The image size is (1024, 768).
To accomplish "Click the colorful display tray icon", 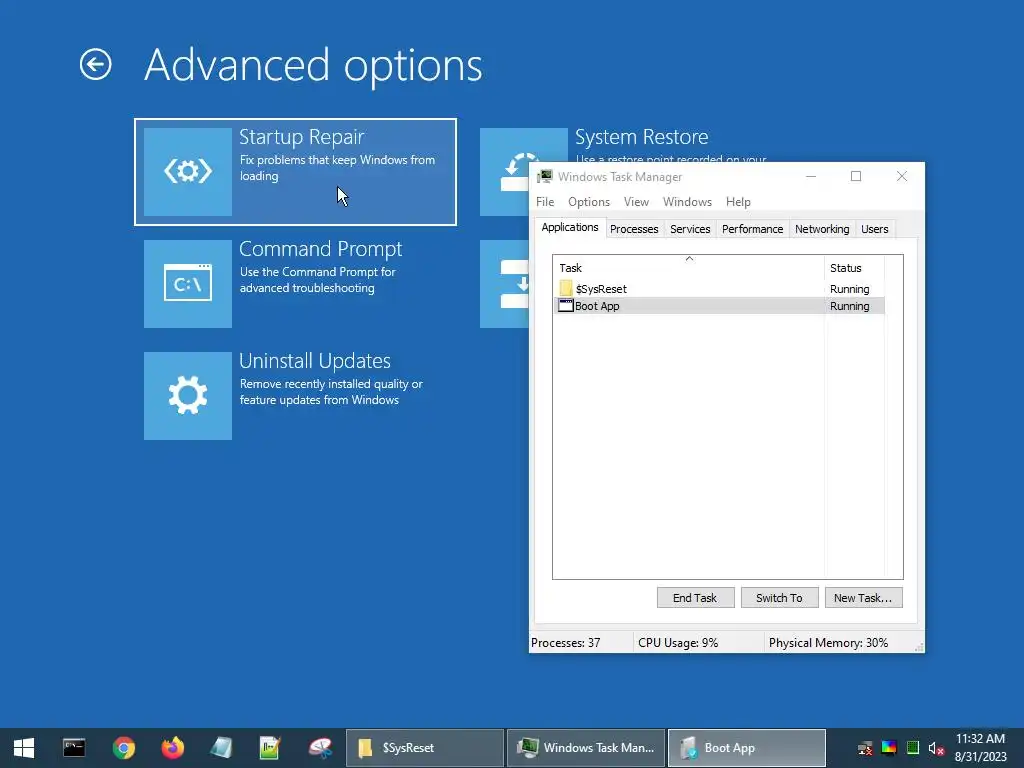I will [x=889, y=748].
